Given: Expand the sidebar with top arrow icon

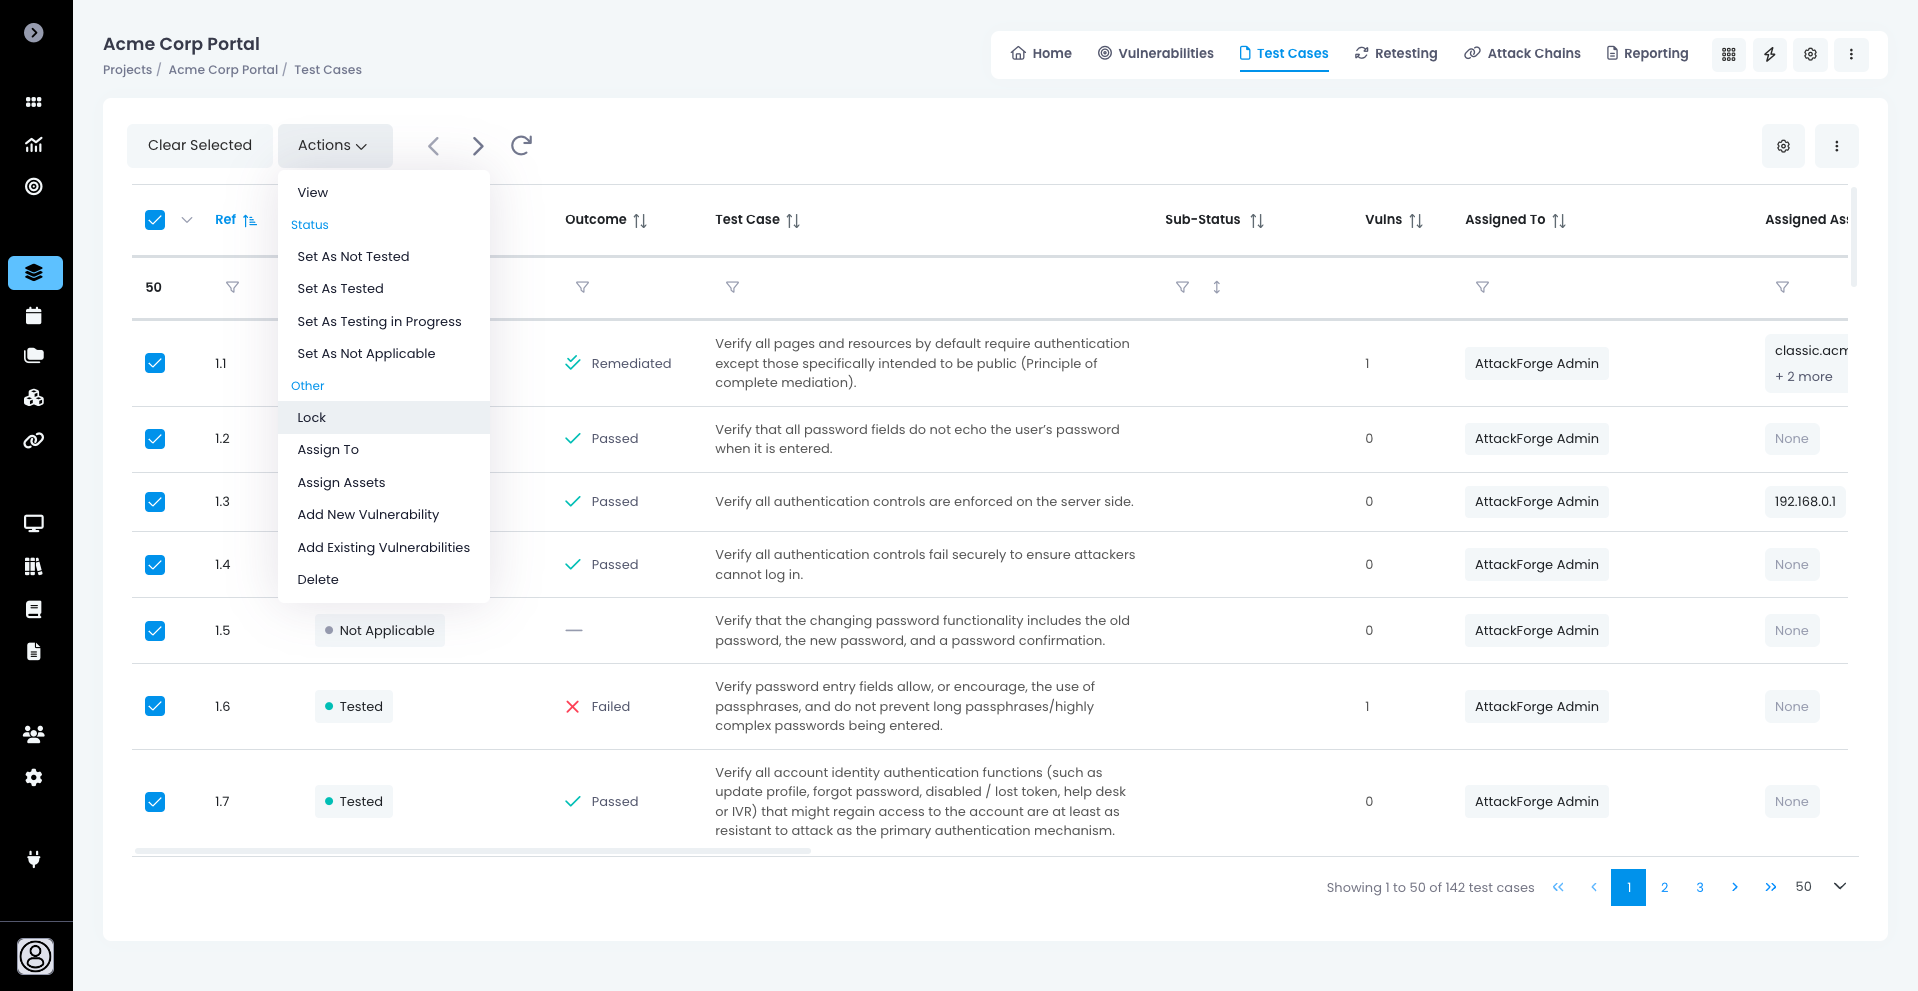Looking at the screenshot, I should (34, 33).
